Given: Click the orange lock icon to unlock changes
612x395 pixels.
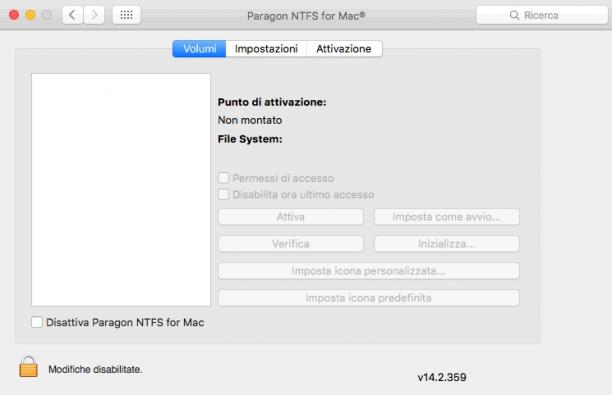Looking at the screenshot, I should pyautogui.click(x=28, y=367).
